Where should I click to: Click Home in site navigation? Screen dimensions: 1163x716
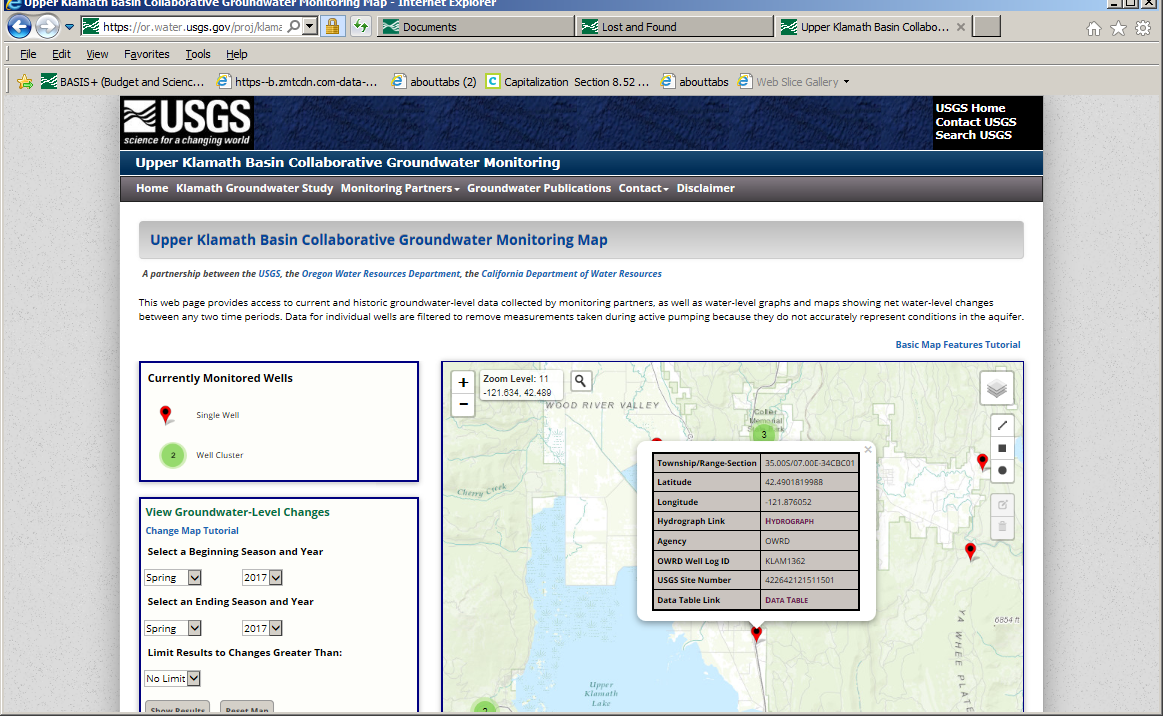[x=152, y=188]
